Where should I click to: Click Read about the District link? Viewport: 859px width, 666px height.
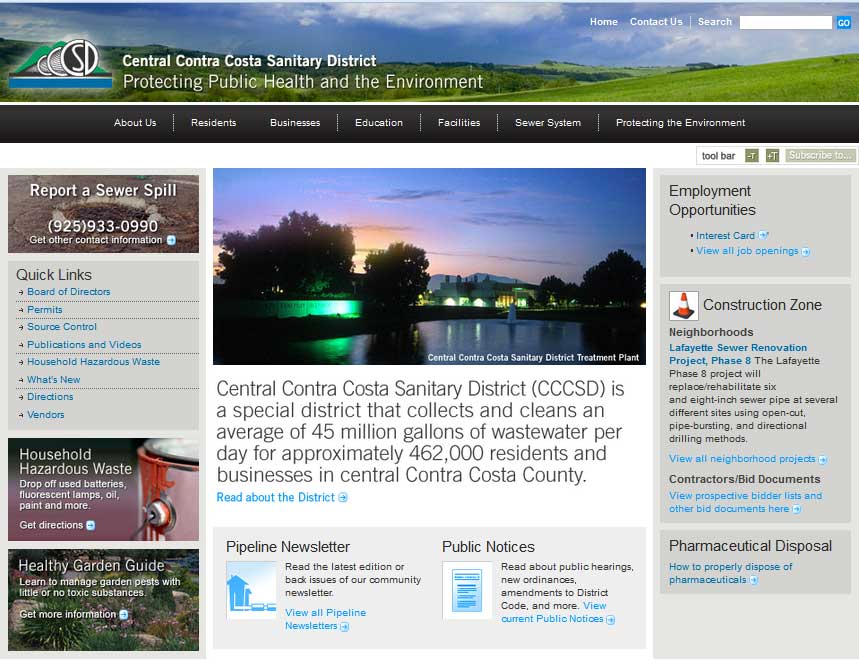pyautogui.click(x=276, y=497)
